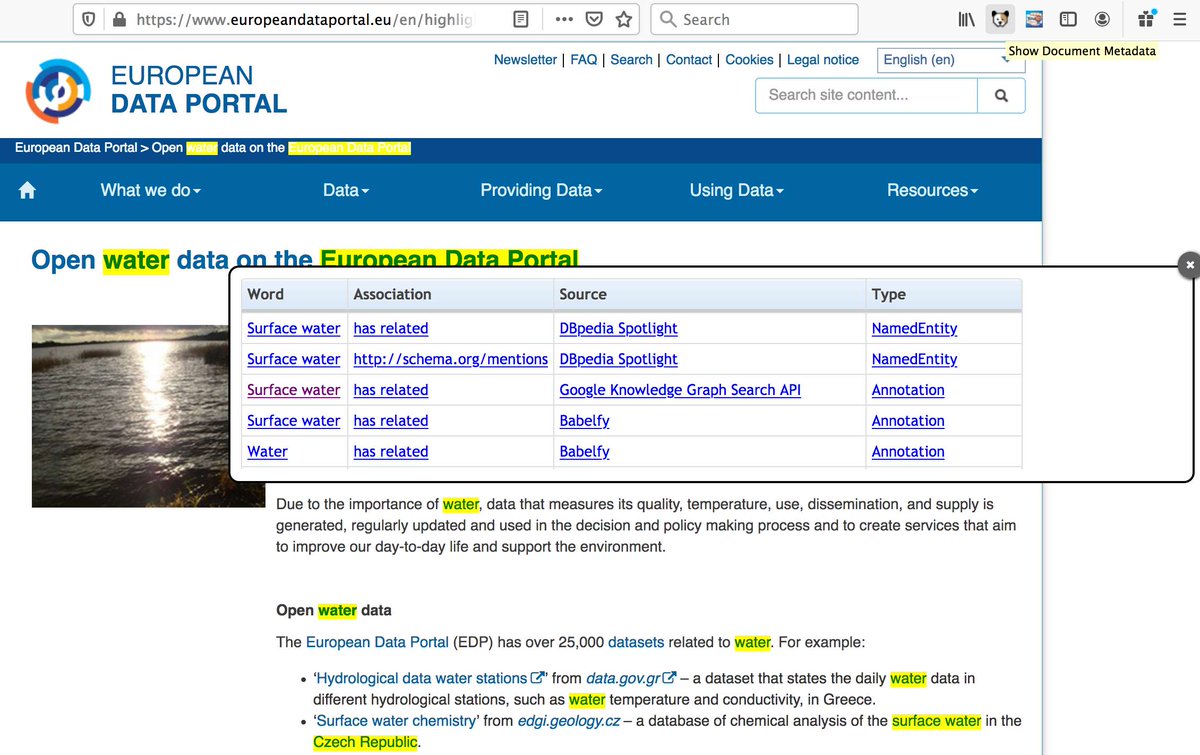The width and height of the screenshot is (1200, 755).
Task: Click the dog-face Show Document Metadata extension
Action: coord(1000,19)
